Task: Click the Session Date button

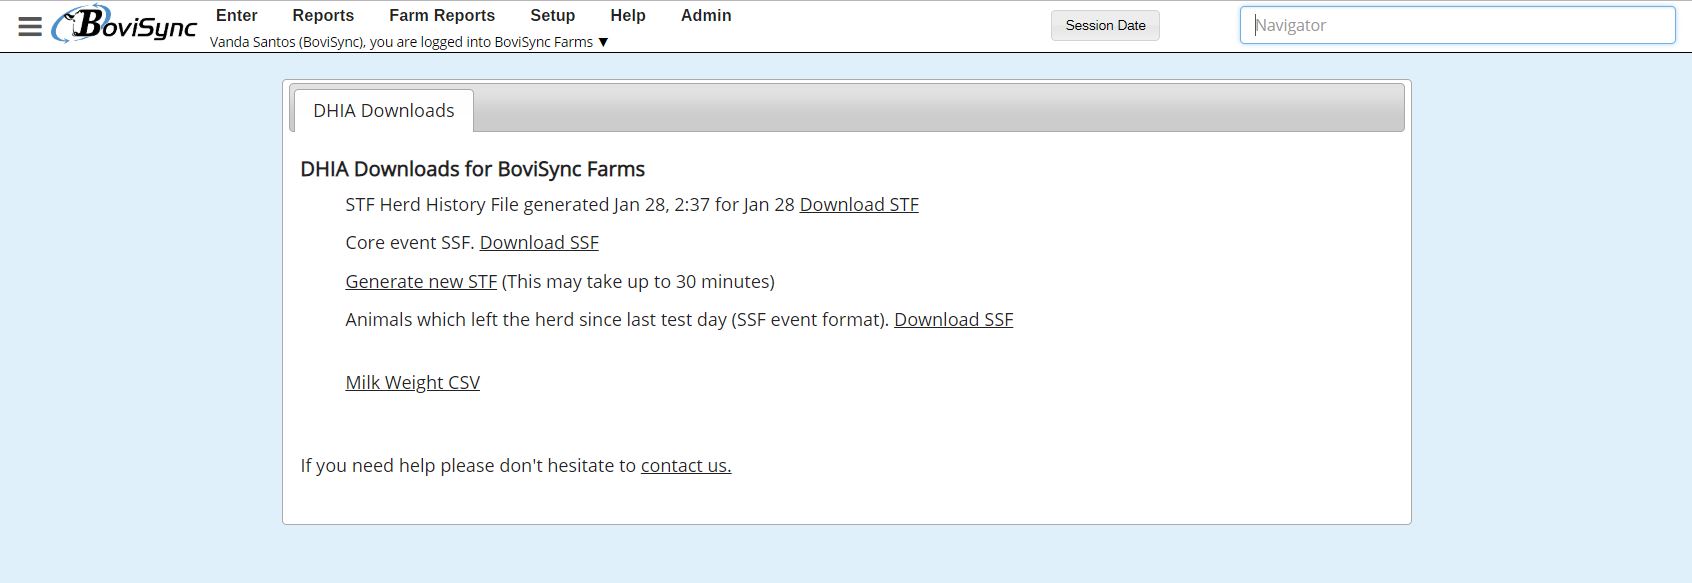Action: click(1105, 26)
